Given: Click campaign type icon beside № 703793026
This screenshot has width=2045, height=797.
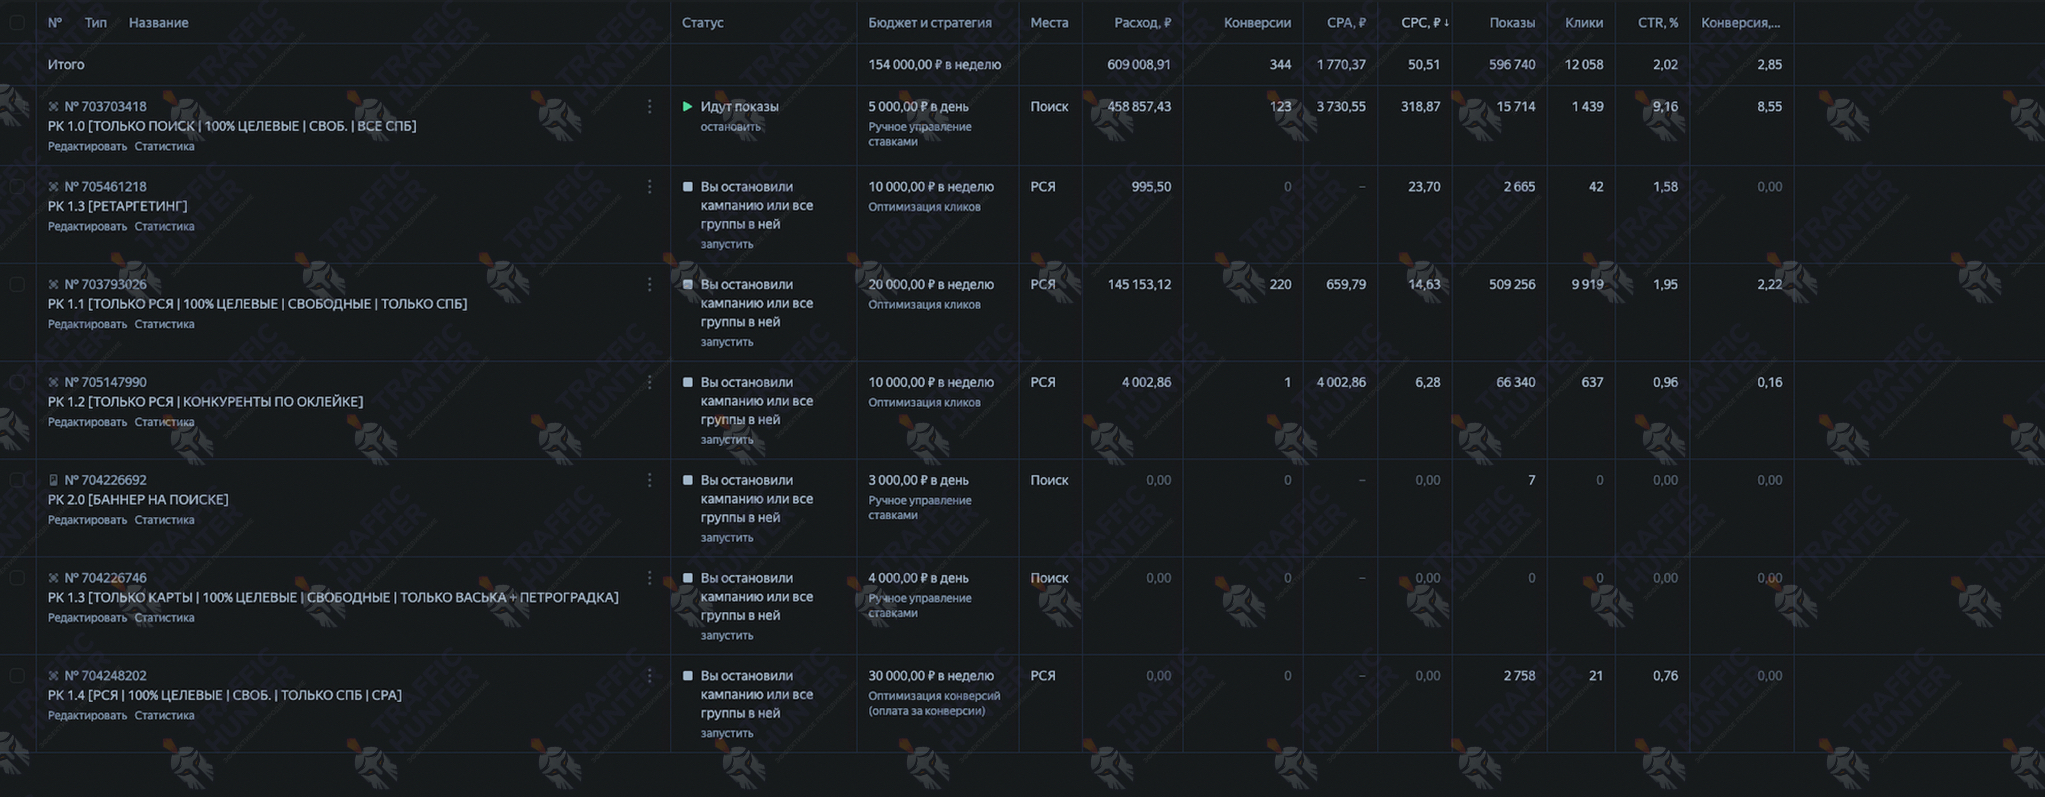Looking at the screenshot, I should coord(54,285).
